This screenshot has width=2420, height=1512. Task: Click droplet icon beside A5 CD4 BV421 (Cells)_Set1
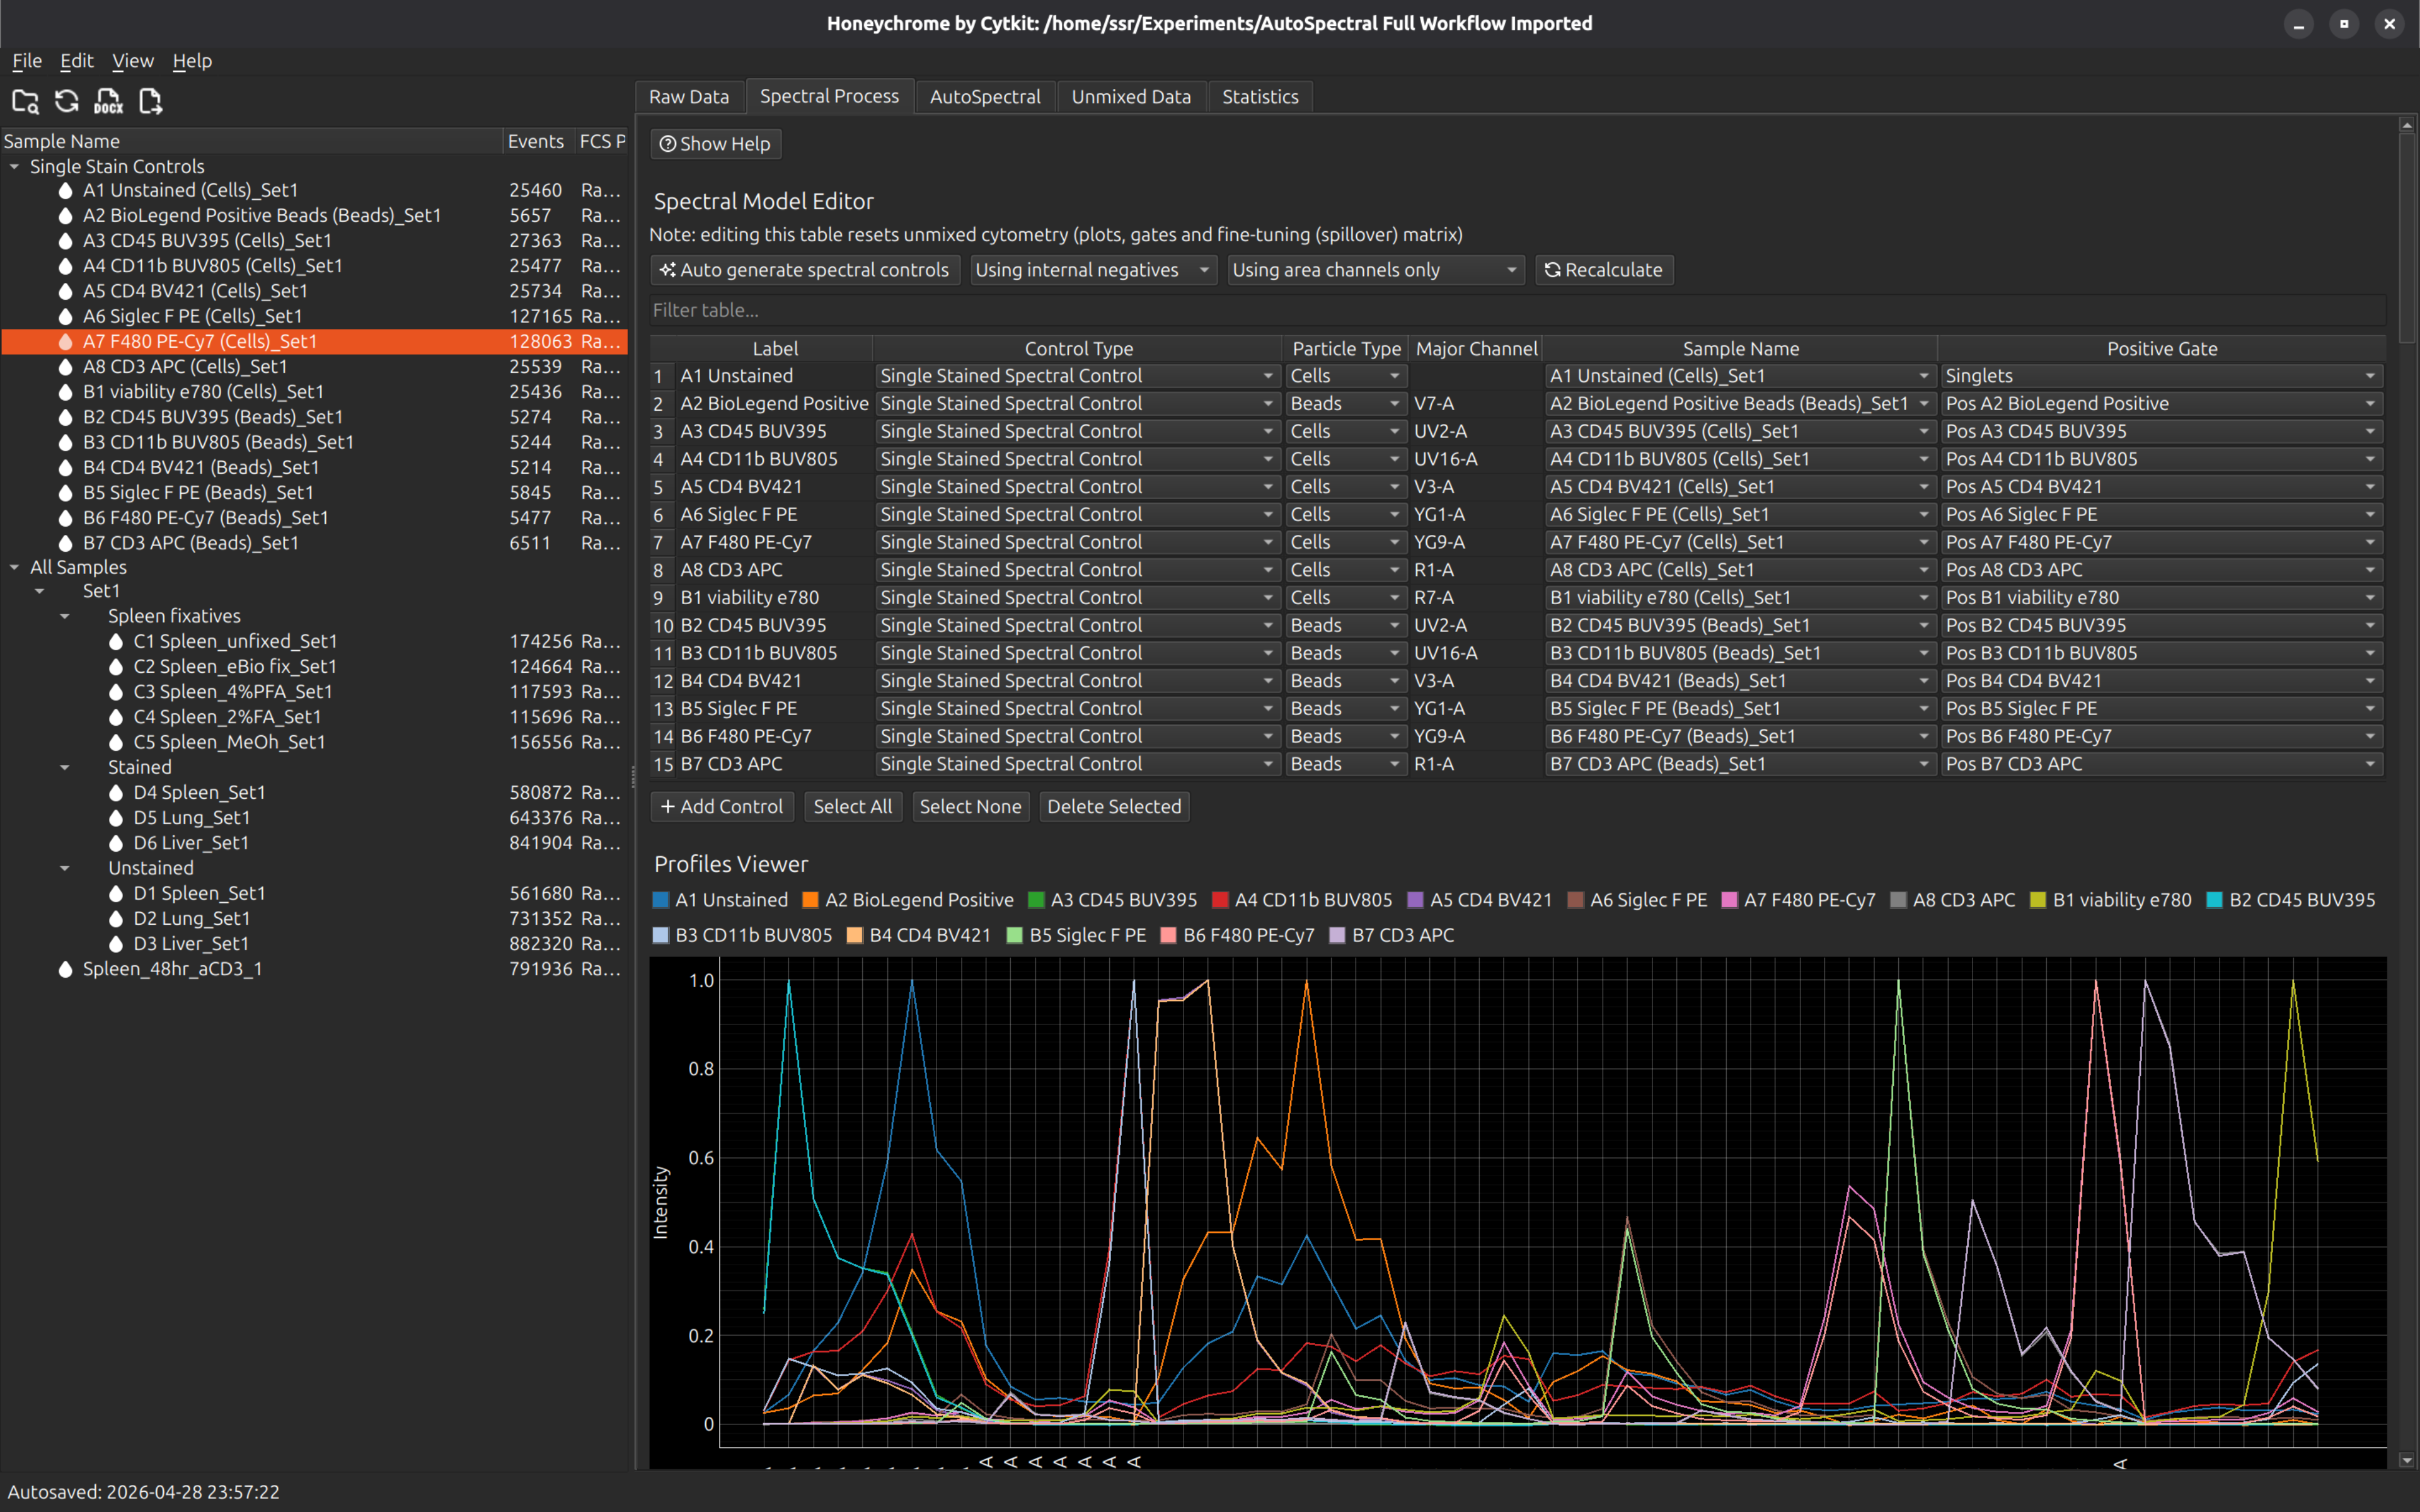pyautogui.click(x=66, y=291)
